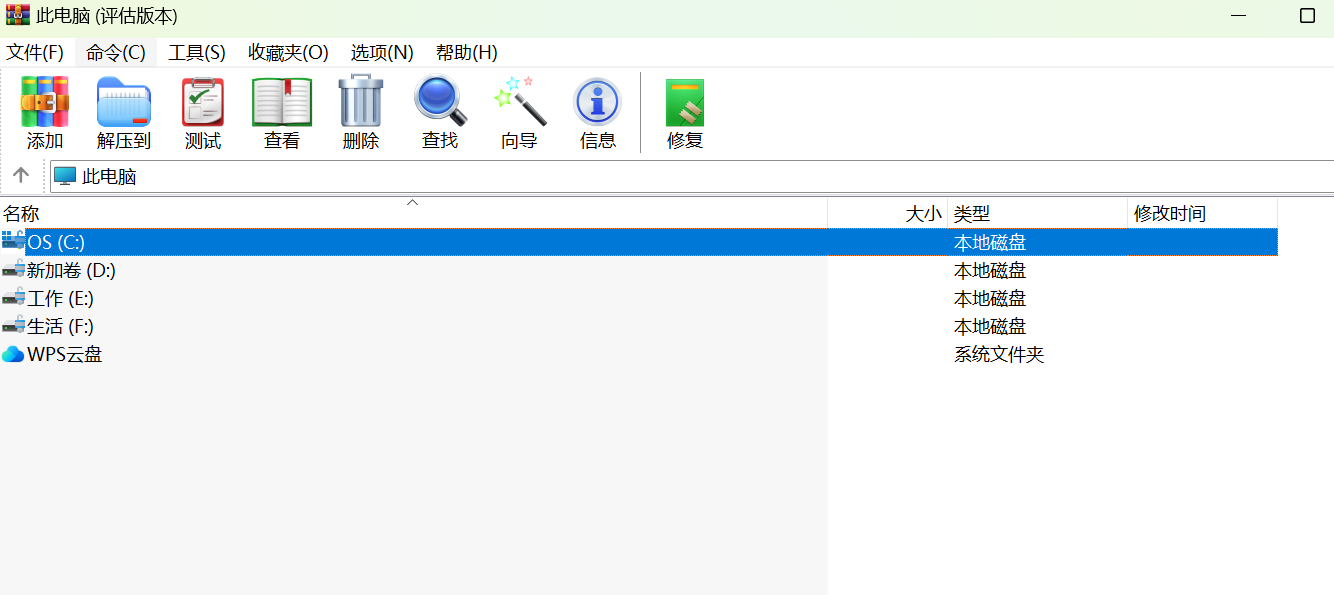Open the 命令(C) menu
The width and height of the screenshot is (1334, 595).
tap(116, 53)
